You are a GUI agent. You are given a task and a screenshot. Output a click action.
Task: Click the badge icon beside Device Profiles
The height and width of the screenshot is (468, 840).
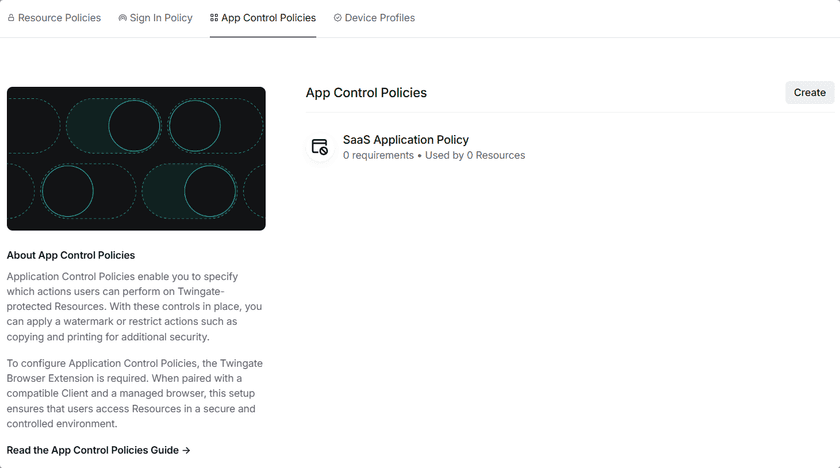pos(338,18)
